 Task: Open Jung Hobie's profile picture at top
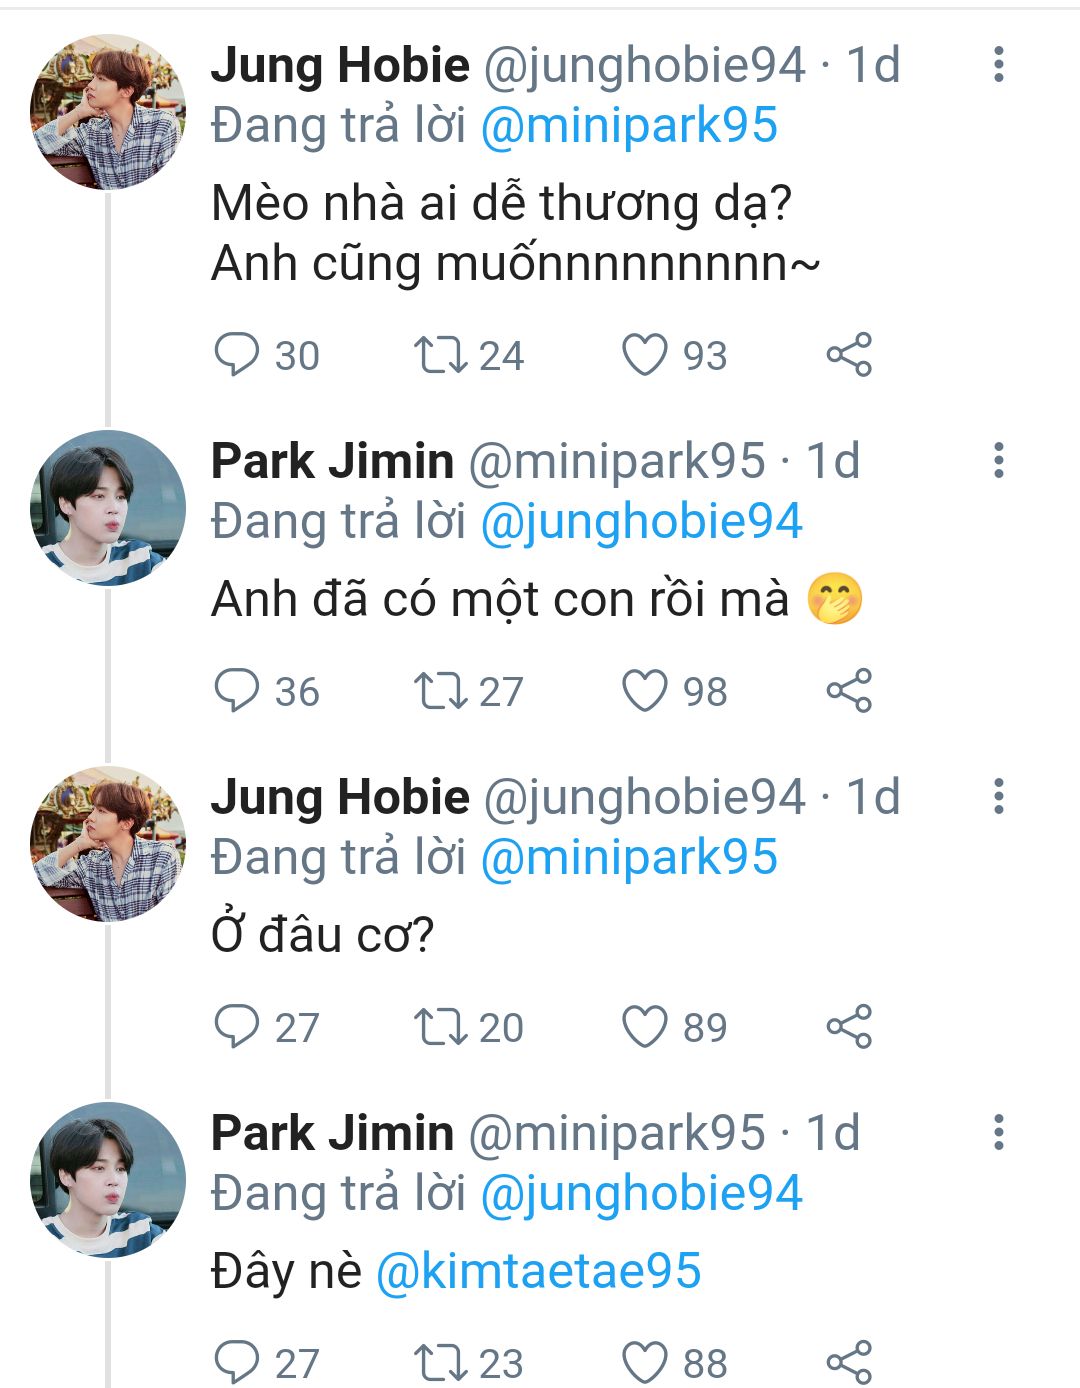tap(108, 112)
